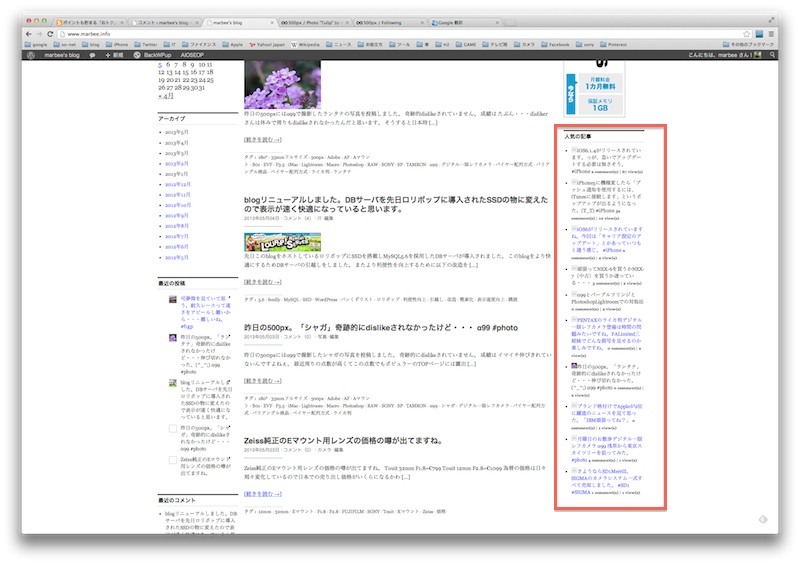
Task: Click 続きを読む under the Zeiss post
Action: [263, 494]
